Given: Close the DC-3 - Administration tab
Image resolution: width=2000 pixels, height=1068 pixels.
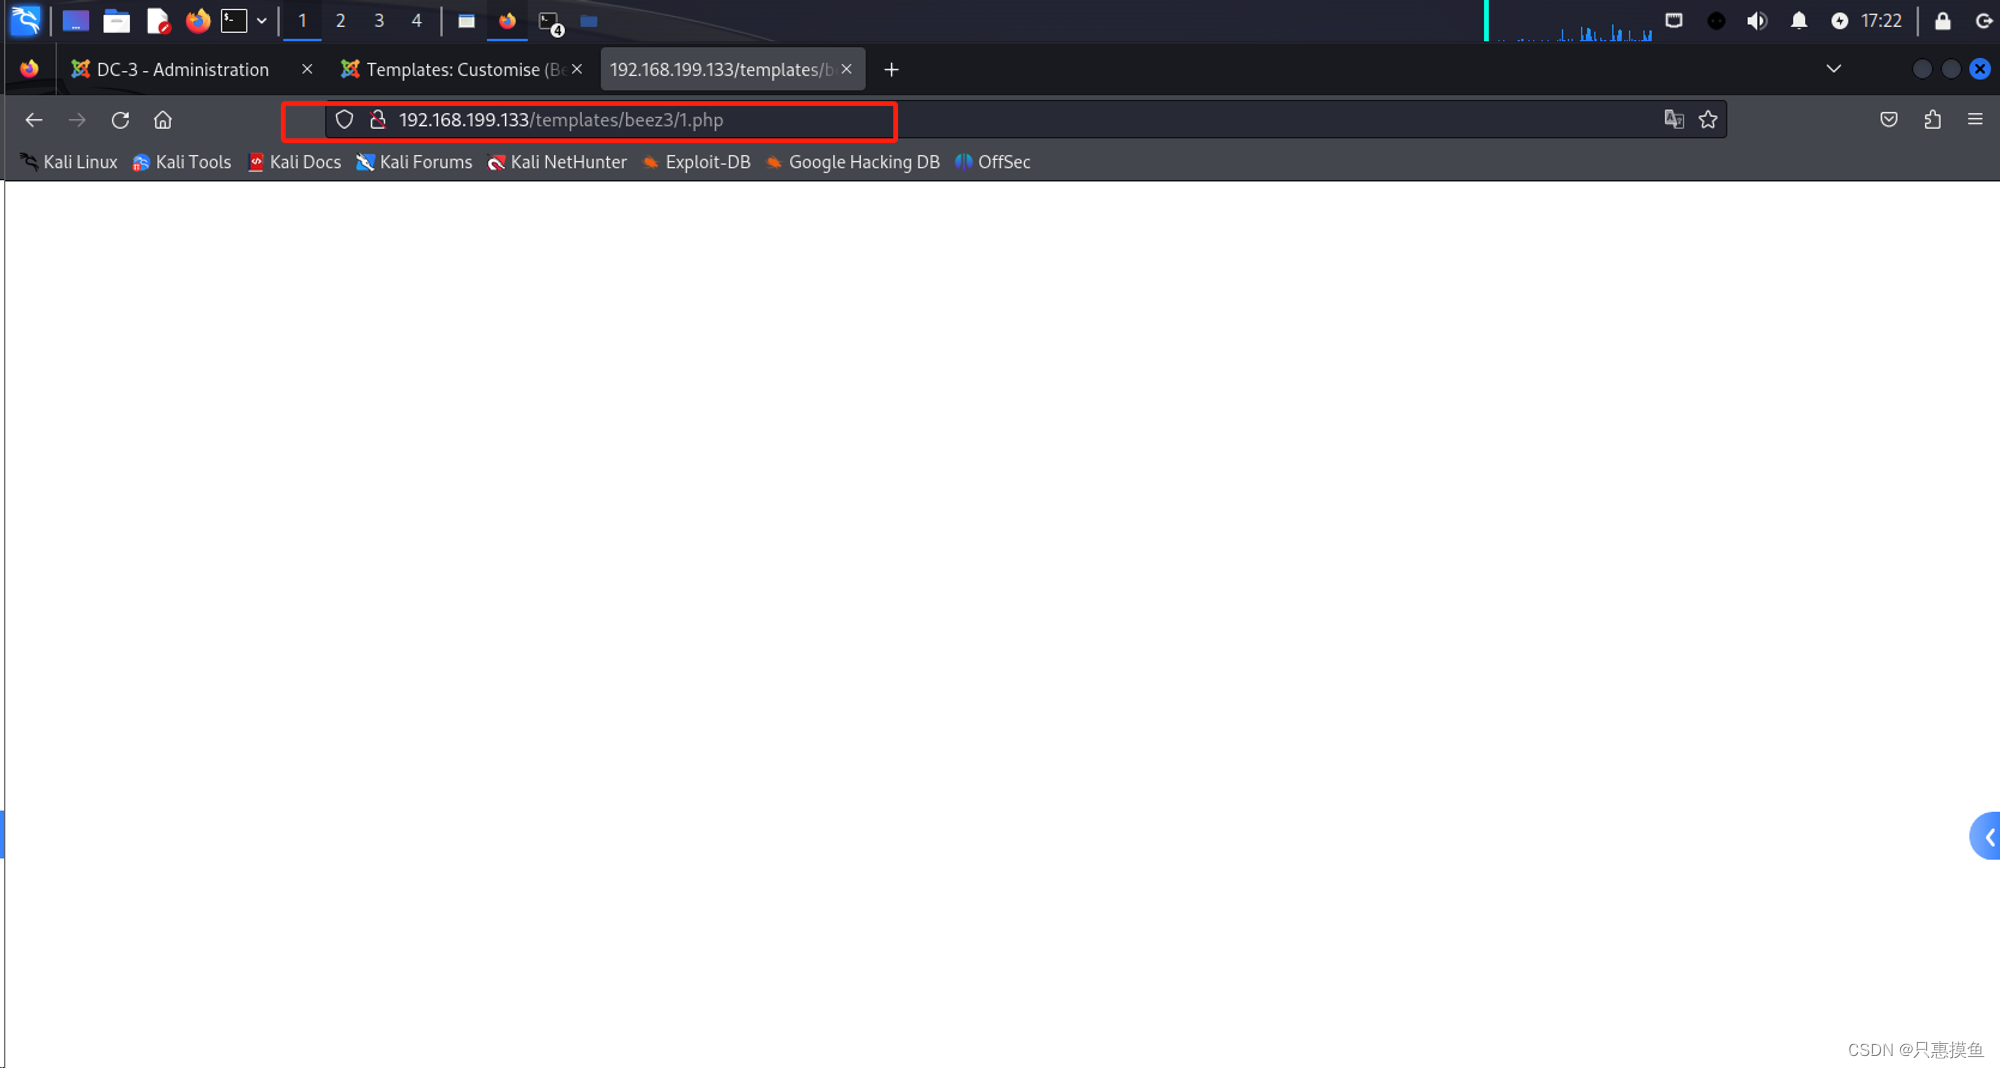Looking at the screenshot, I should point(307,69).
